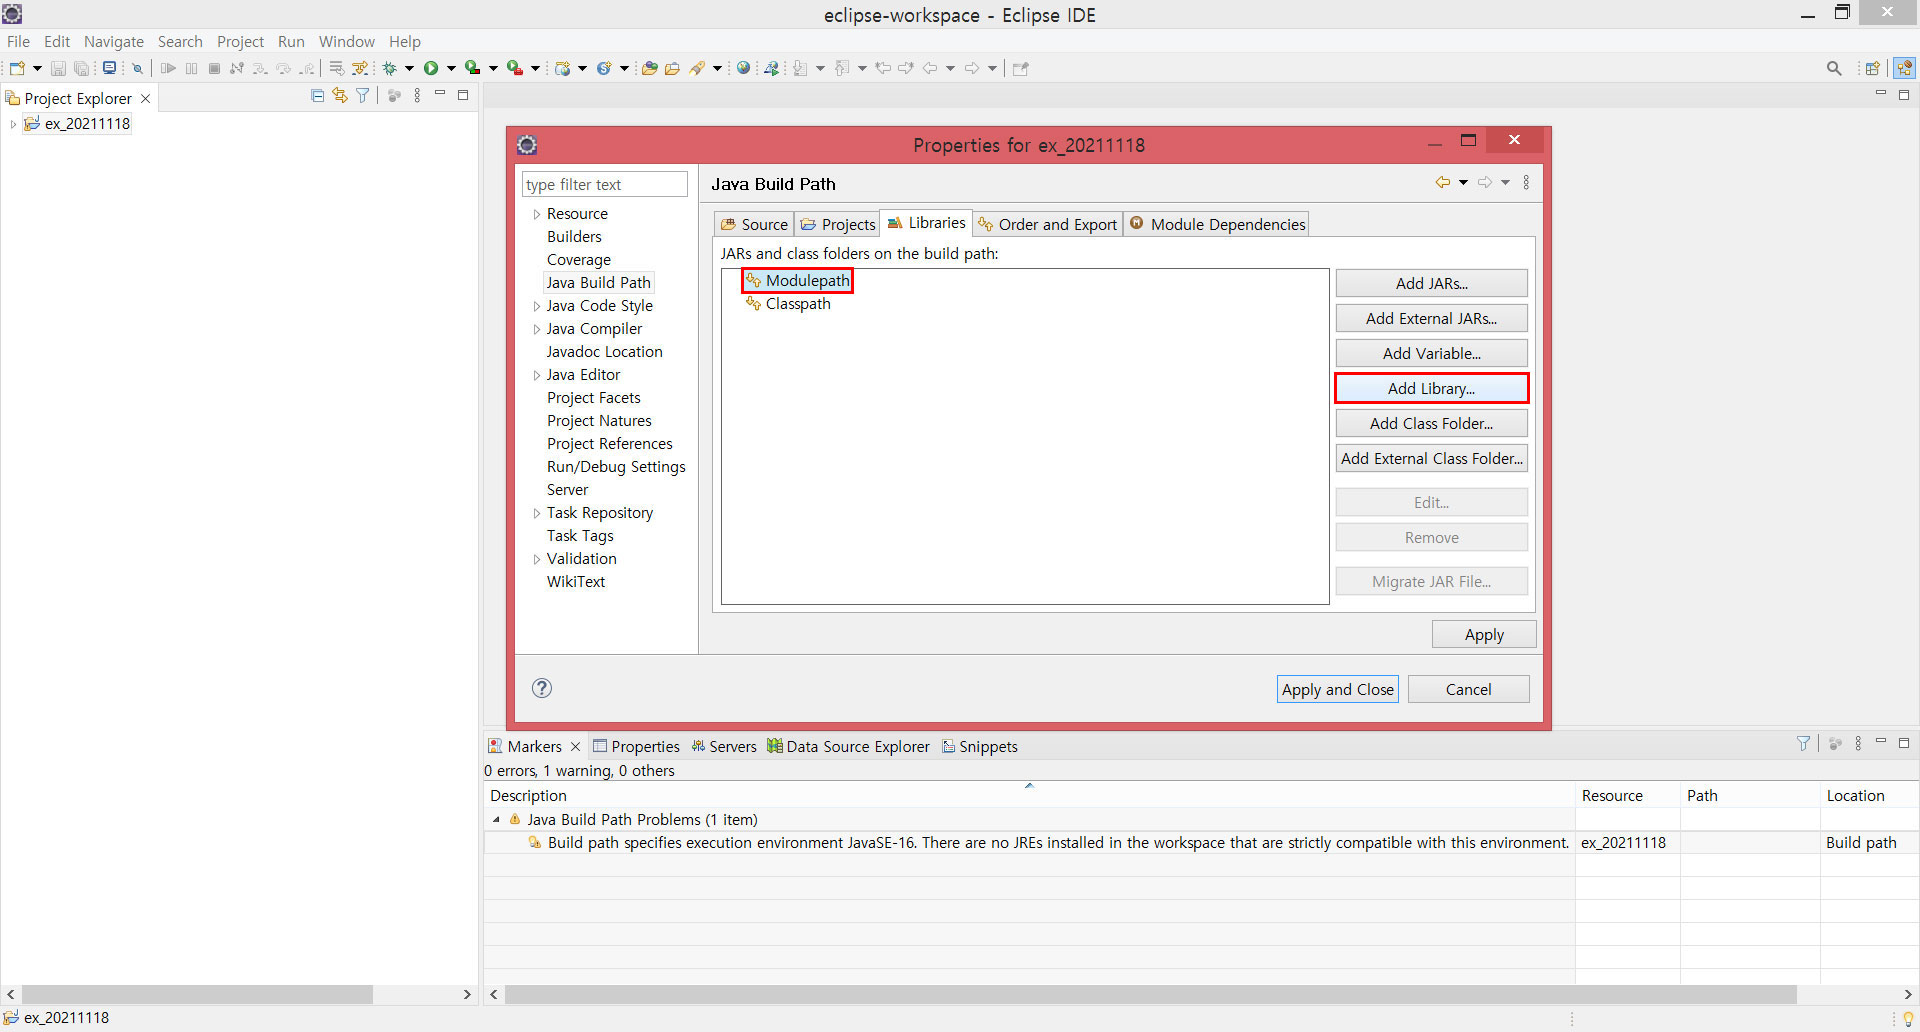The height and width of the screenshot is (1032, 1920).
Task: Expand the Java Code Style category
Action: [536, 306]
